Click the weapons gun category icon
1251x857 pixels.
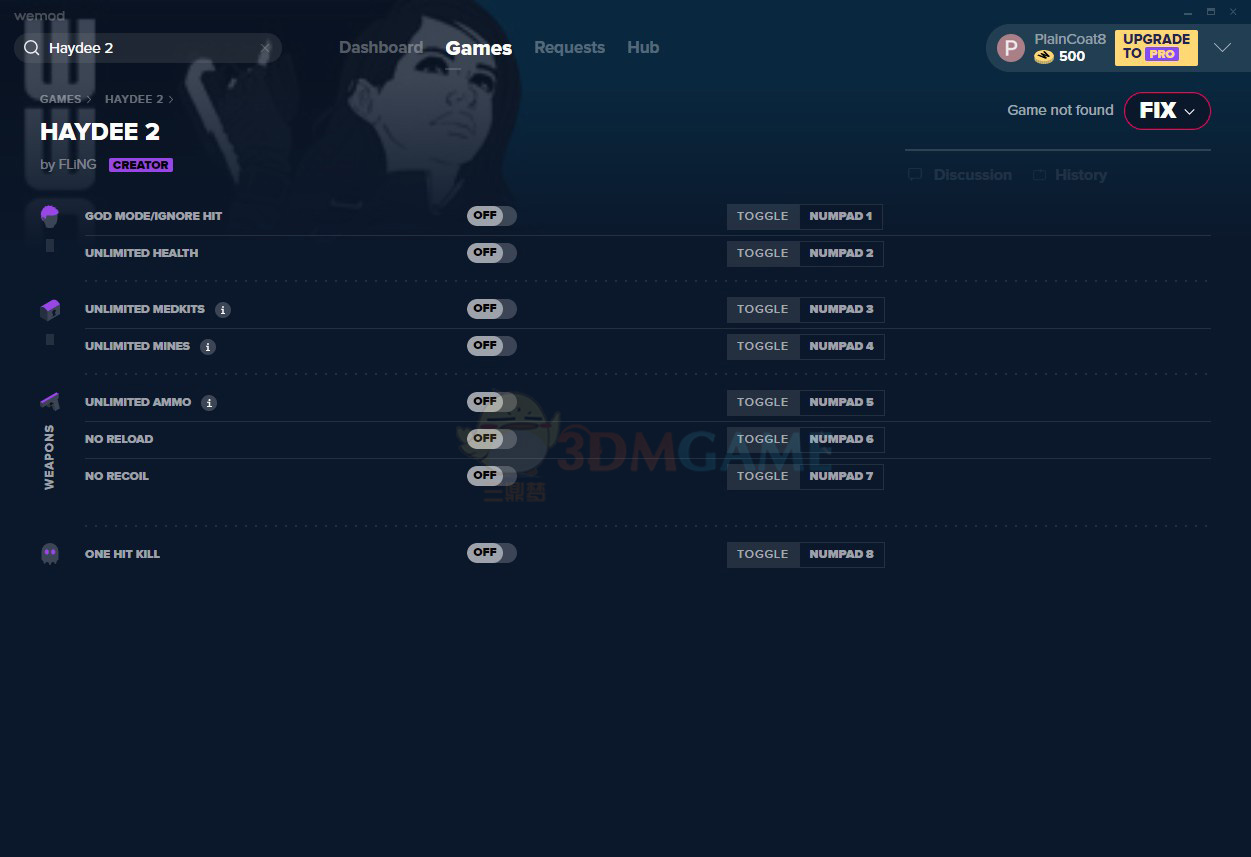(50, 402)
